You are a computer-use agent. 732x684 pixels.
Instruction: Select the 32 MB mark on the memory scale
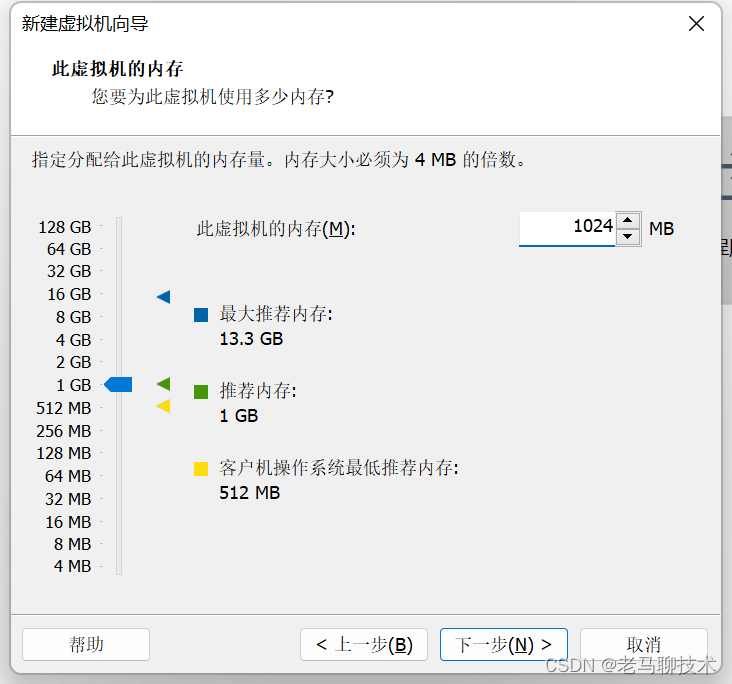(x=68, y=499)
